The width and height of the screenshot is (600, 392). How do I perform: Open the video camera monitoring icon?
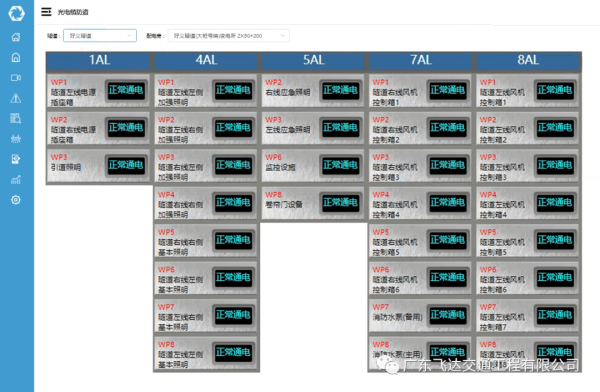pyautogui.click(x=16, y=78)
